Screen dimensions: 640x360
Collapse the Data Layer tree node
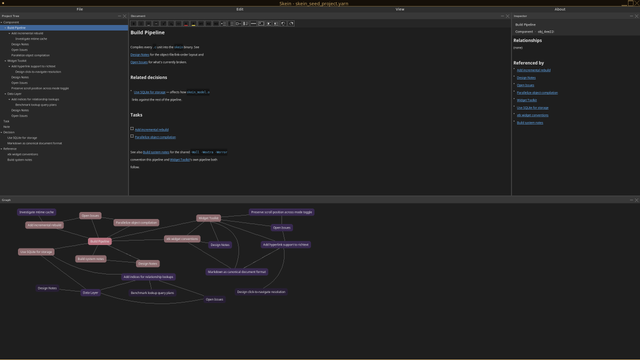click(x=5, y=94)
